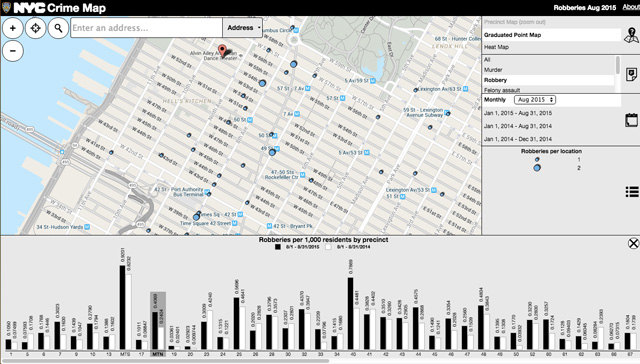This screenshot has width=640, height=364.
Task: Click the 47-50 Sts Rockefeller Ctr subway icon
Action: click(x=302, y=175)
